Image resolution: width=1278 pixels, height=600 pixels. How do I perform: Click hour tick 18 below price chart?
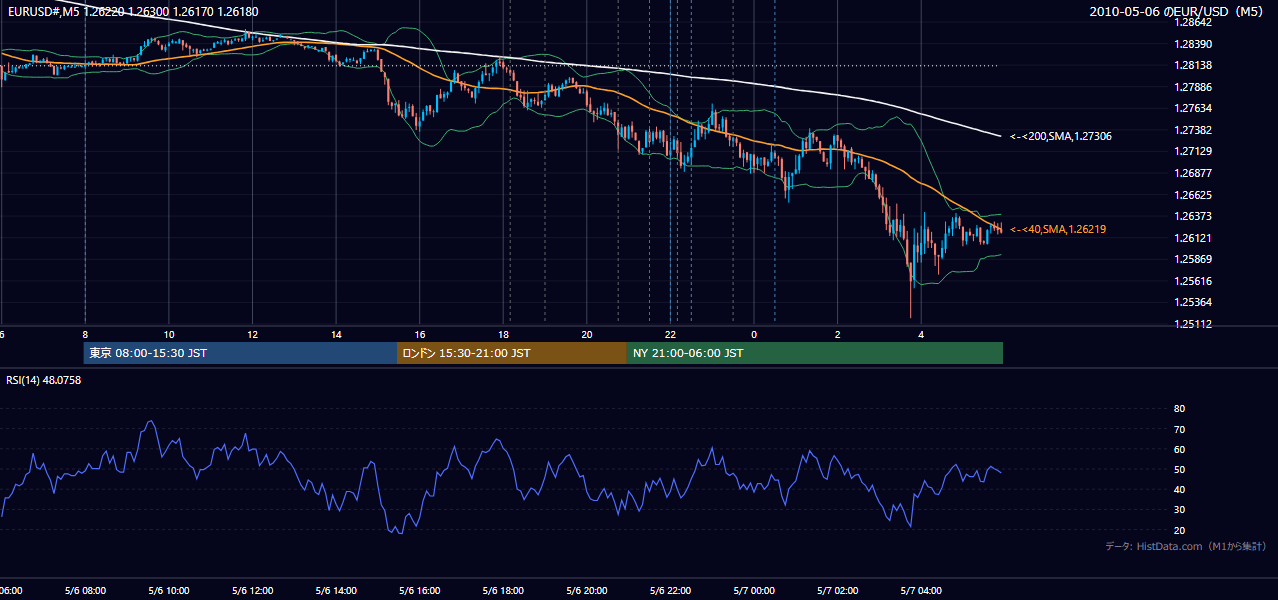504,334
